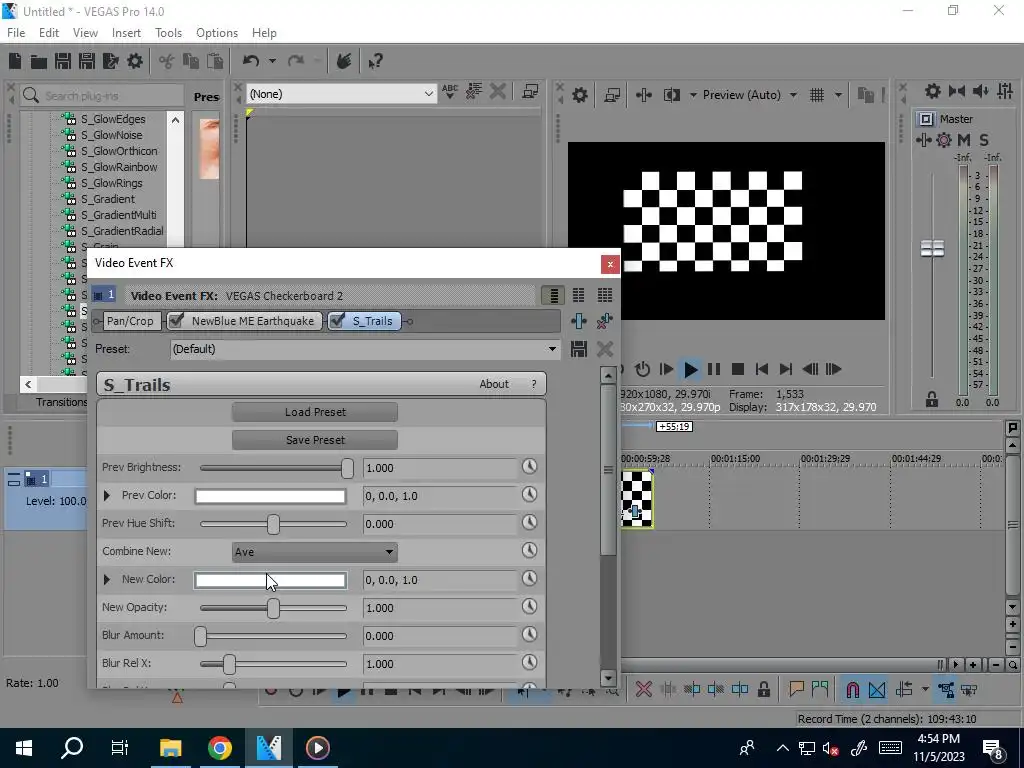Screen dimensions: 1024x768
Task: Click animate clock icon for New Opacity
Action: coord(530,607)
